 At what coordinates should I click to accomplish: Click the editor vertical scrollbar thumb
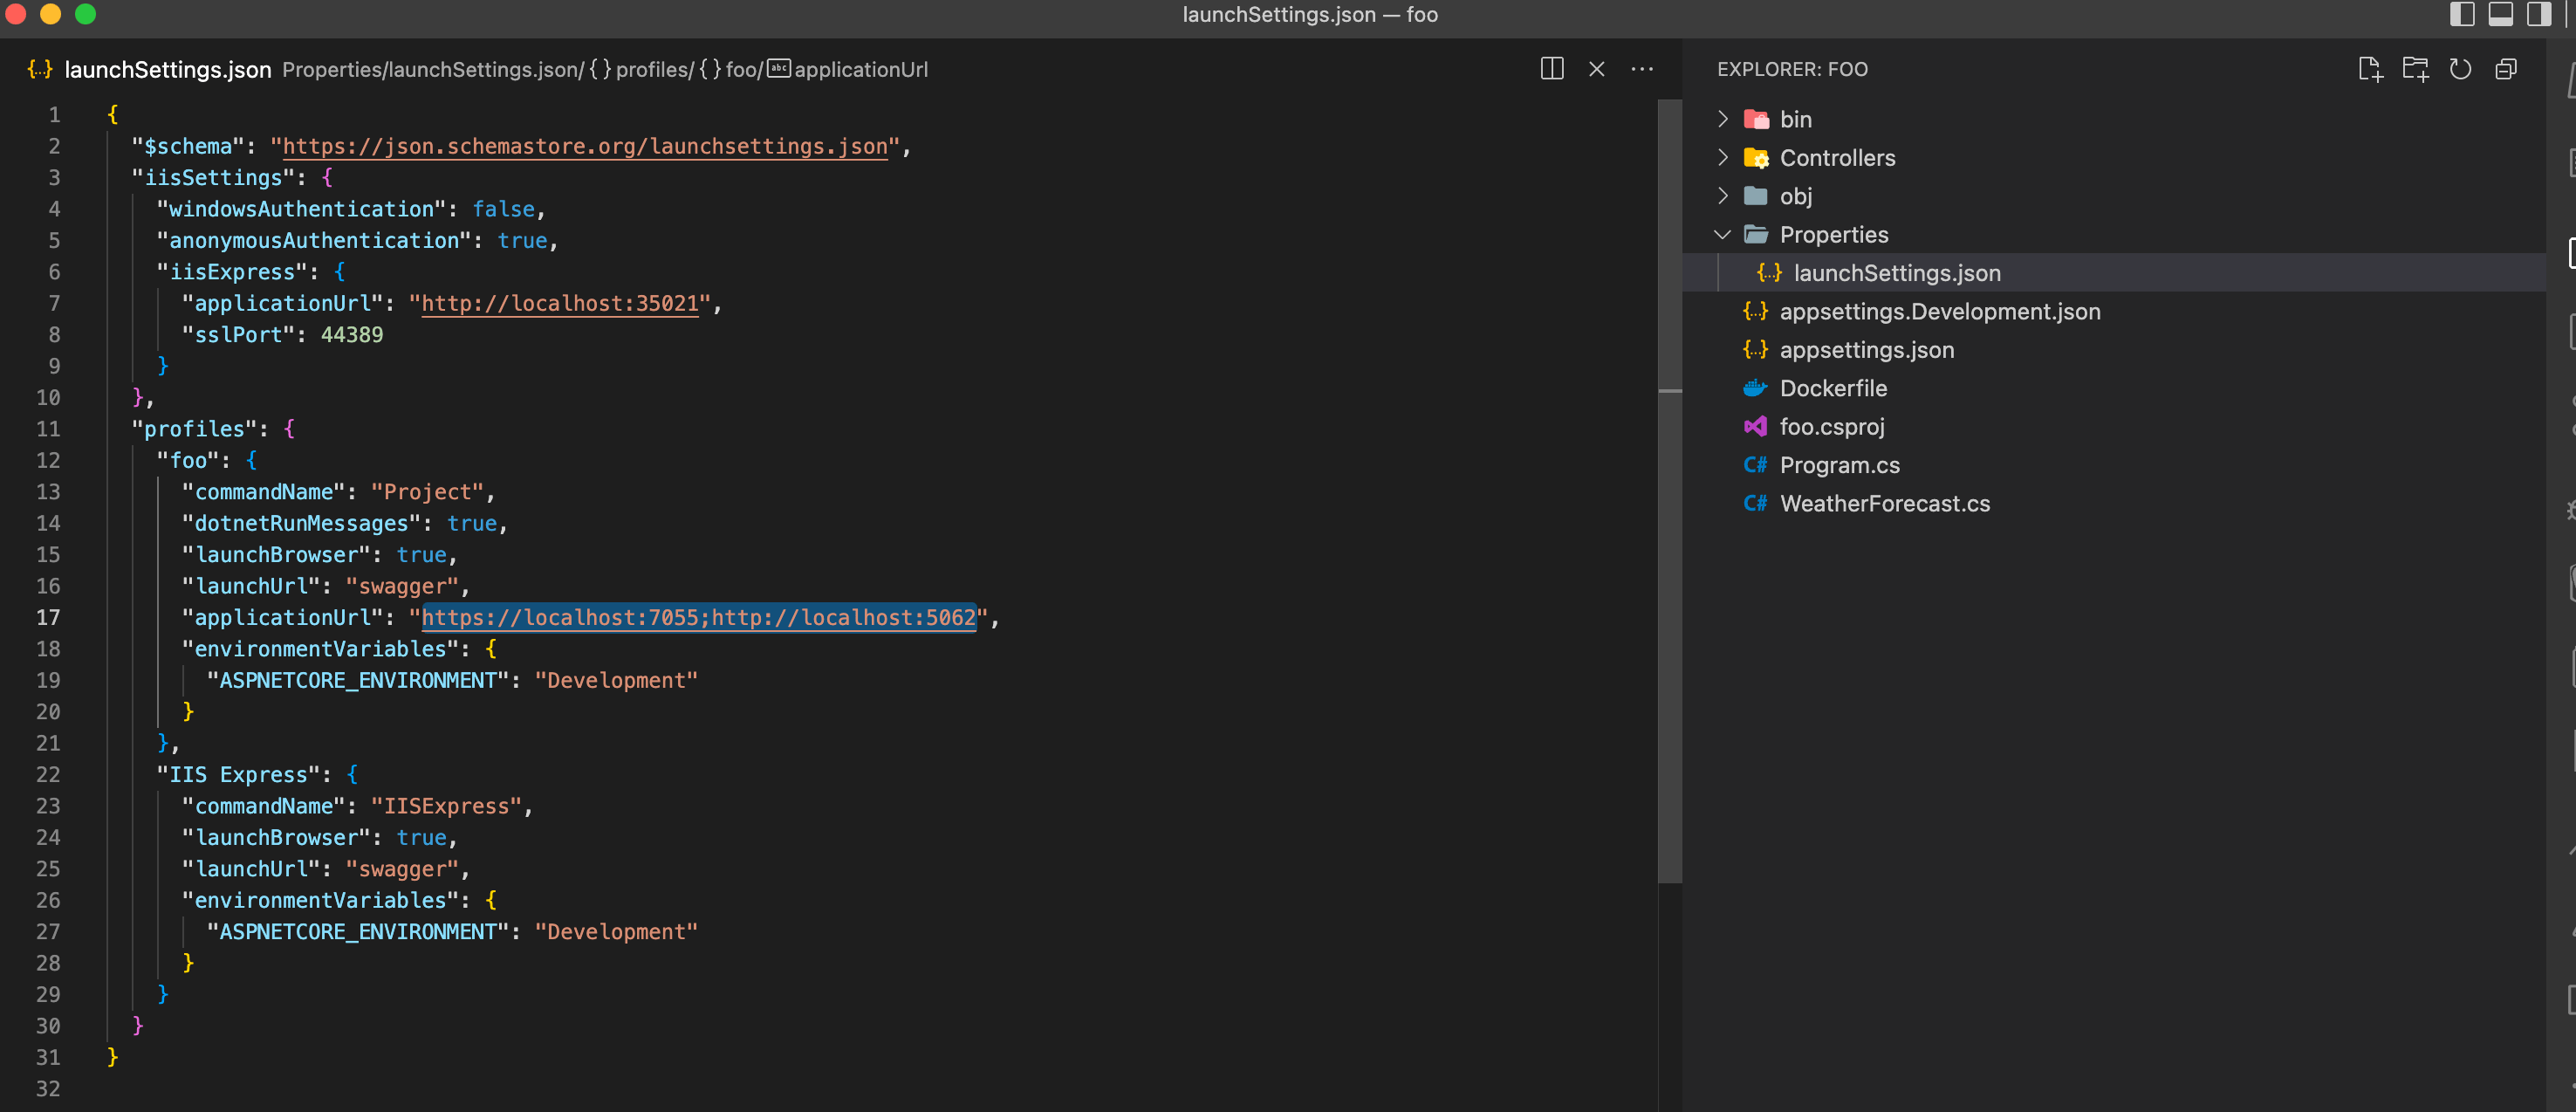click(1669, 490)
